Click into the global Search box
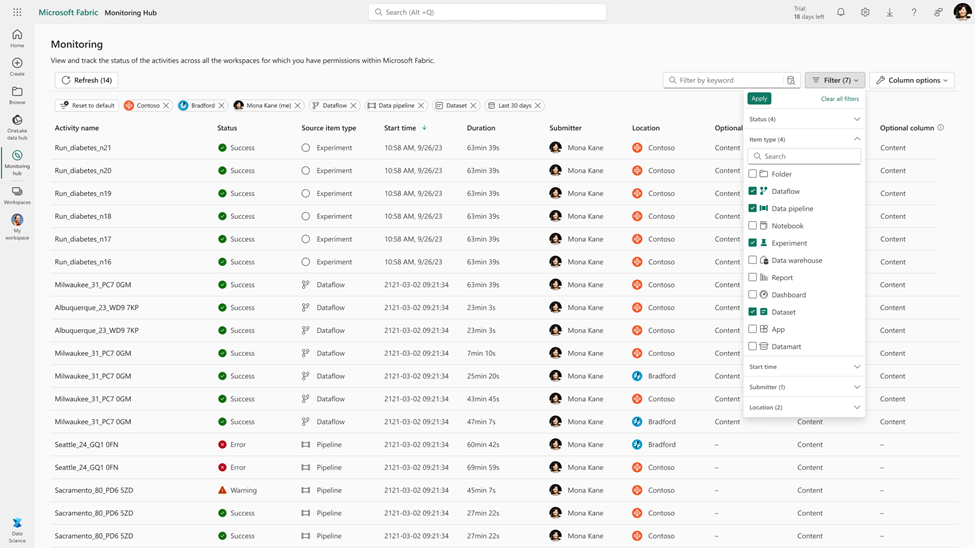The height and width of the screenshot is (548, 975). [x=488, y=12]
